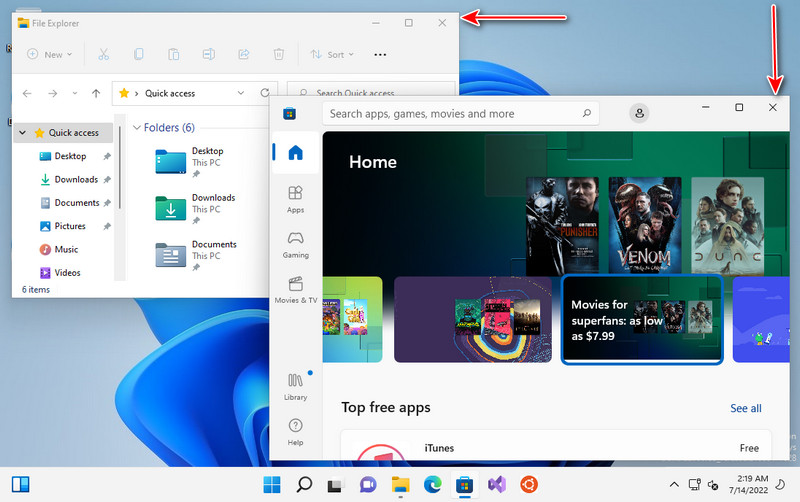Open Gaming section in Microsoft Store
Viewport: 800px width, 502px height.
point(295,245)
